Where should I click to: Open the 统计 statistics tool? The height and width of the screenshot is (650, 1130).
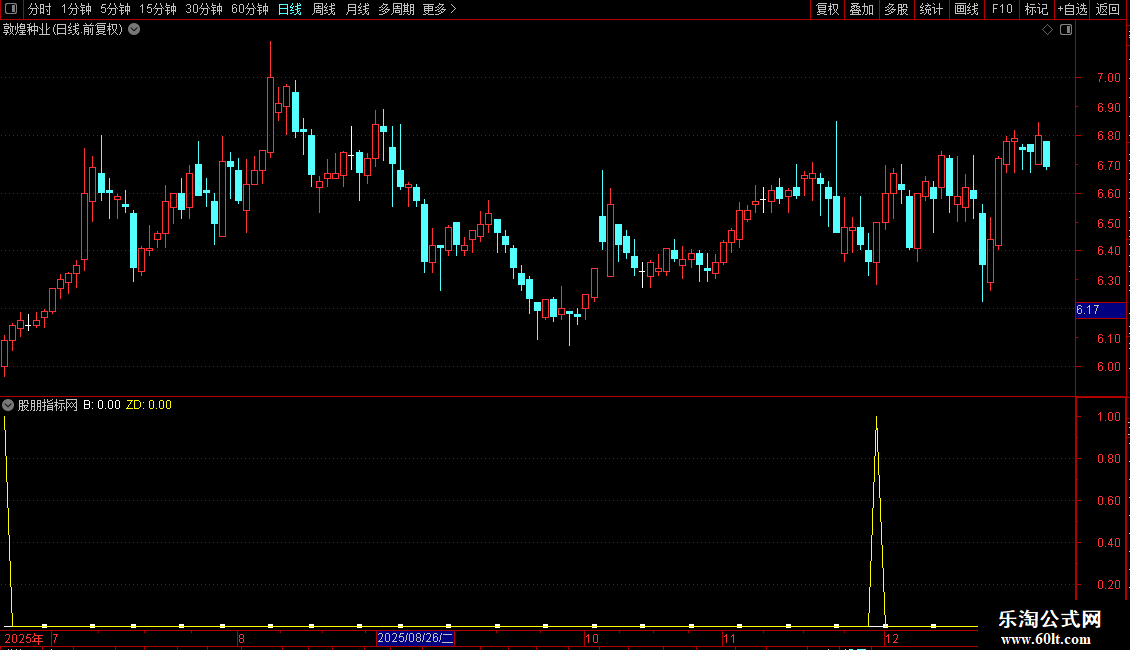click(x=931, y=9)
